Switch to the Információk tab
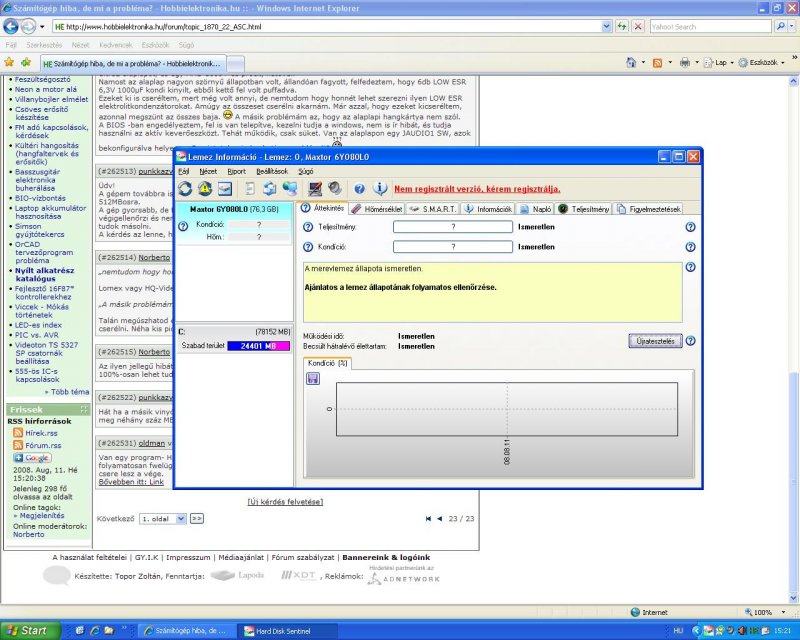Image resolution: width=800 pixels, height=640 pixels. click(x=488, y=209)
